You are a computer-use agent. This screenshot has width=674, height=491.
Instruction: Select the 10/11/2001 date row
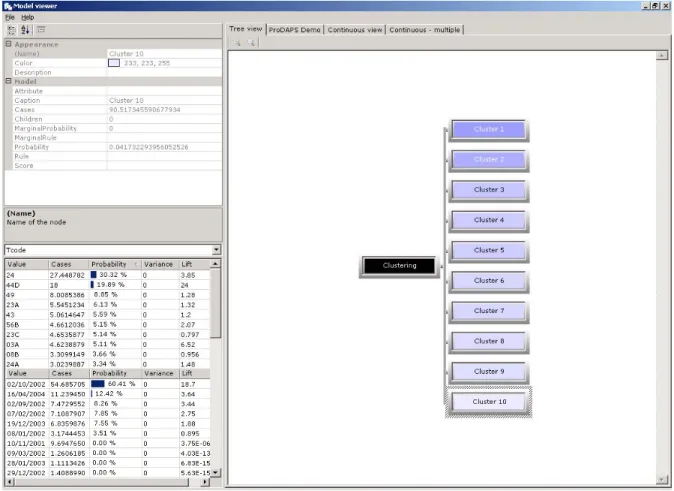pos(107,443)
